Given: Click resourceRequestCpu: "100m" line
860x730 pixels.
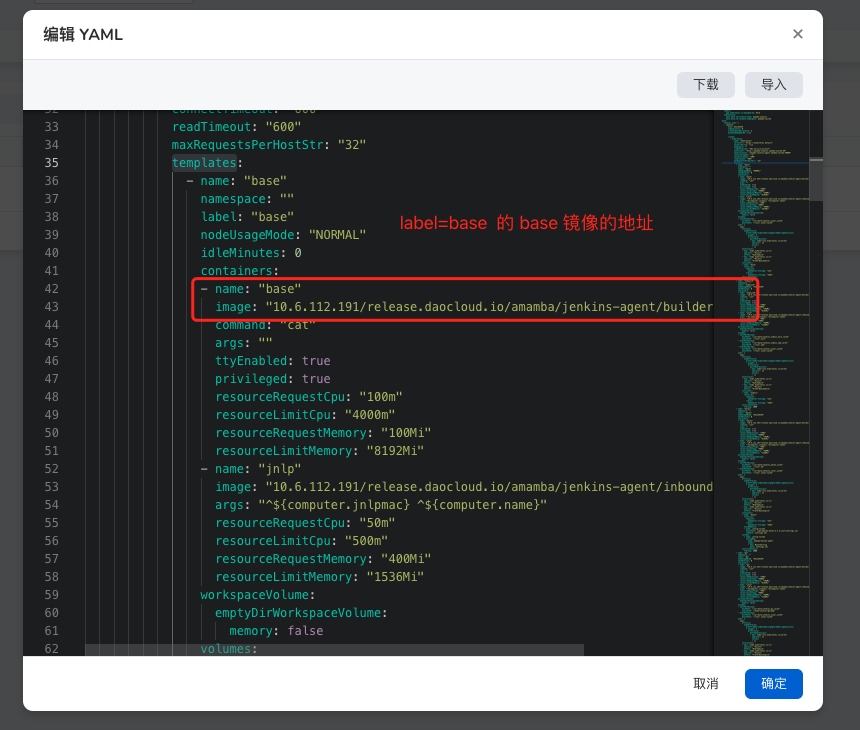Looking at the screenshot, I should click(308, 397).
